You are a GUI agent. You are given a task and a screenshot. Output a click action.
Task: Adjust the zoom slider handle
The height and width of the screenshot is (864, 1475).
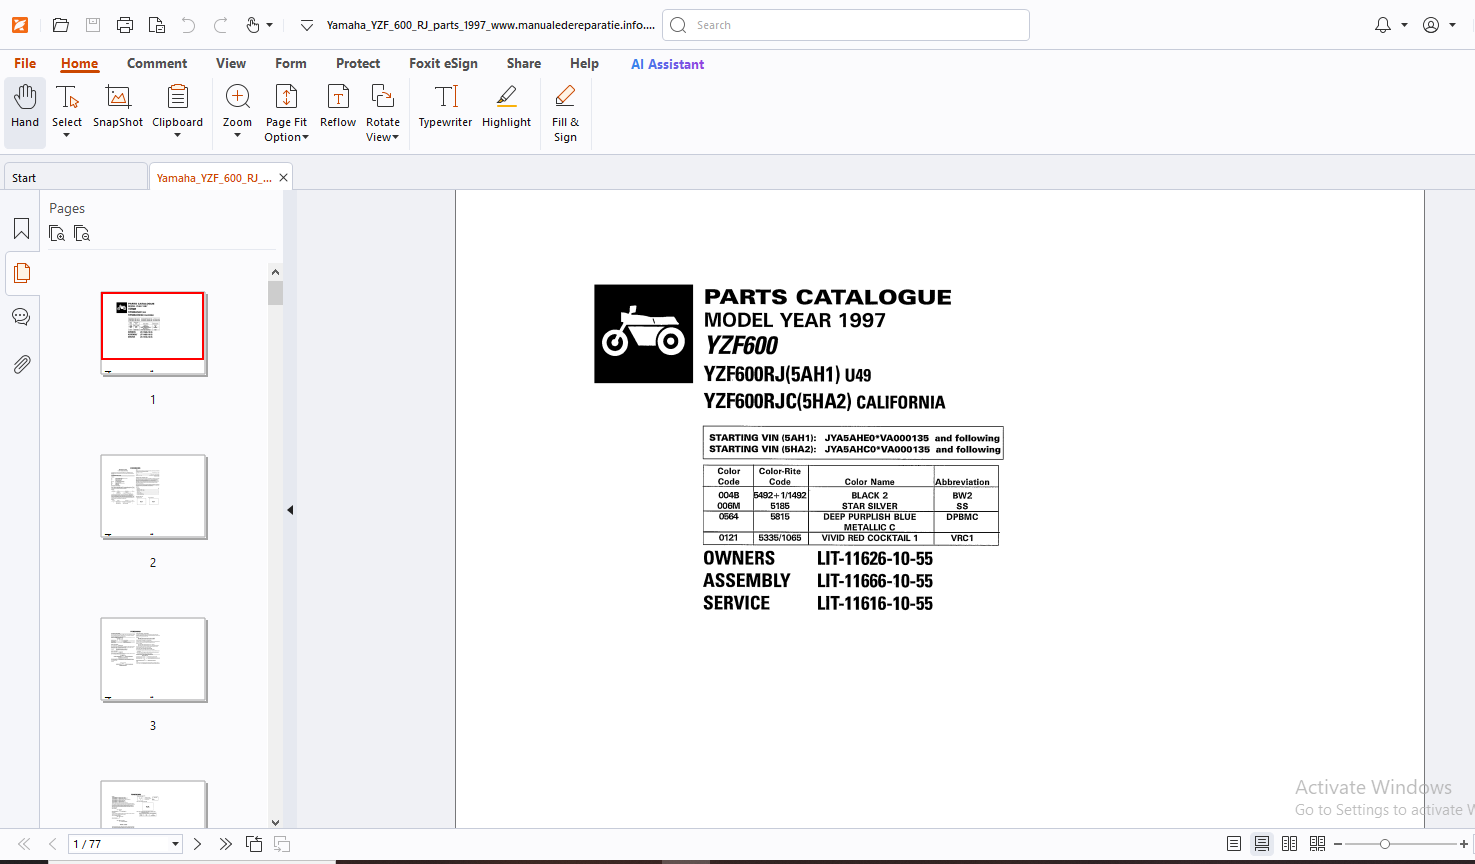point(1385,844)
